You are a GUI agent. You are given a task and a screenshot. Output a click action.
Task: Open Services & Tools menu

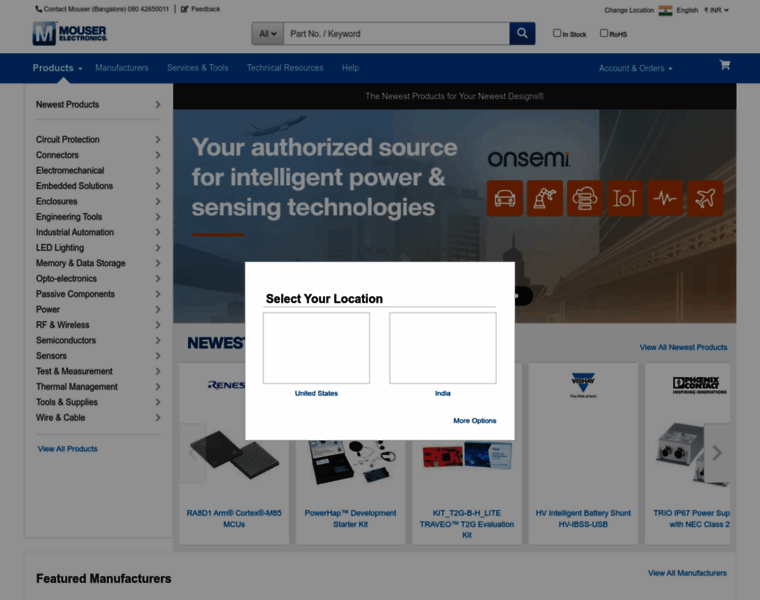click(197, 68)
